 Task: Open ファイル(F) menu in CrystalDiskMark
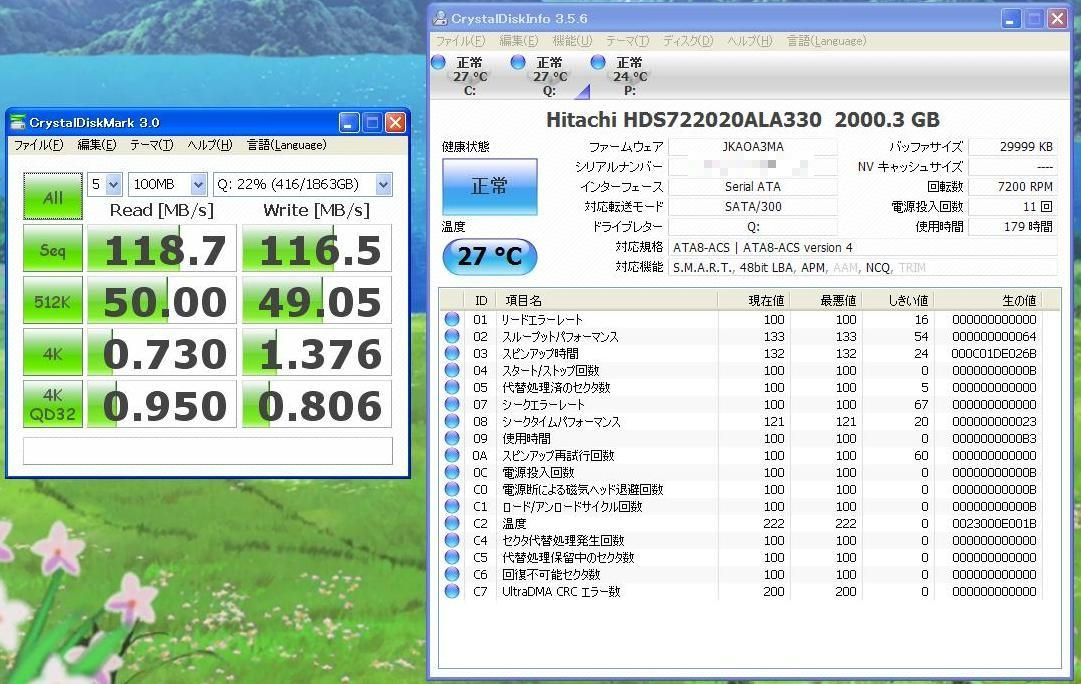[38, 145]
